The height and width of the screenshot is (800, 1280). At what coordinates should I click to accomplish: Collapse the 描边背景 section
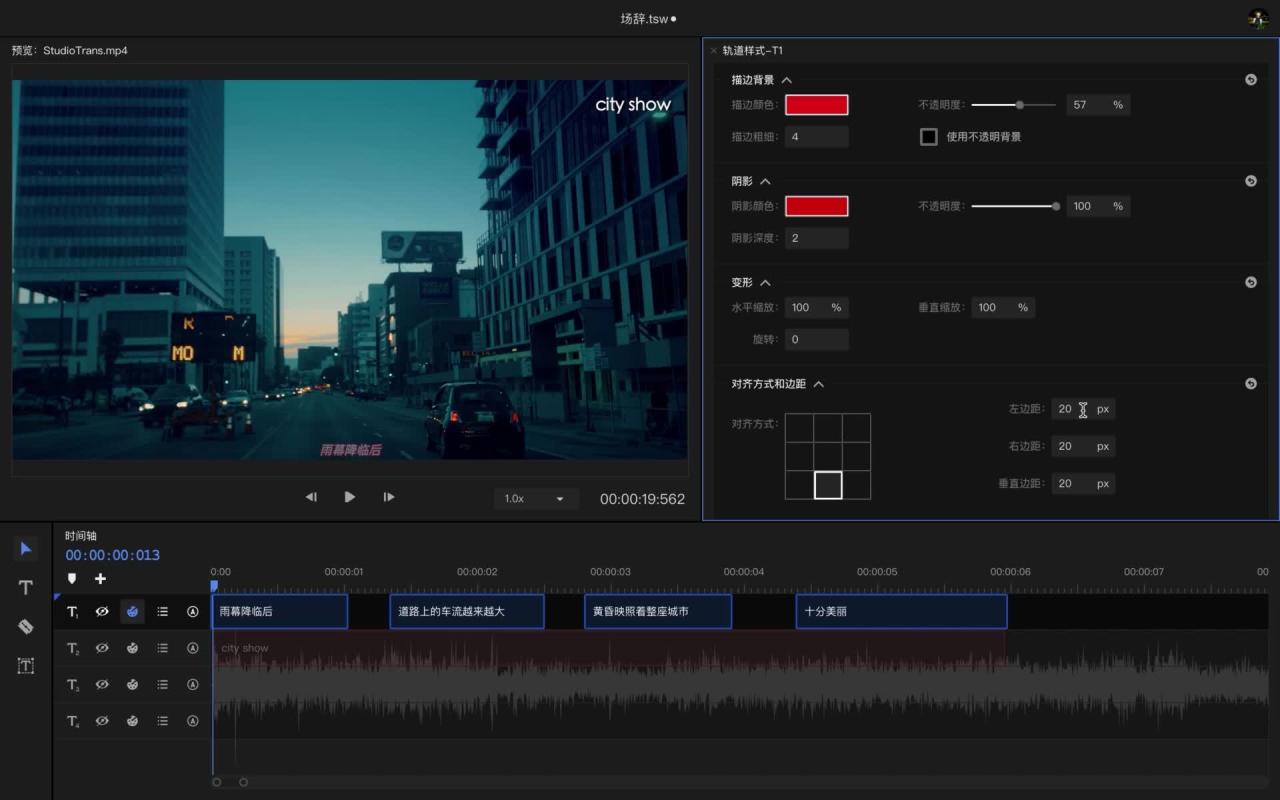click(786, 80)
